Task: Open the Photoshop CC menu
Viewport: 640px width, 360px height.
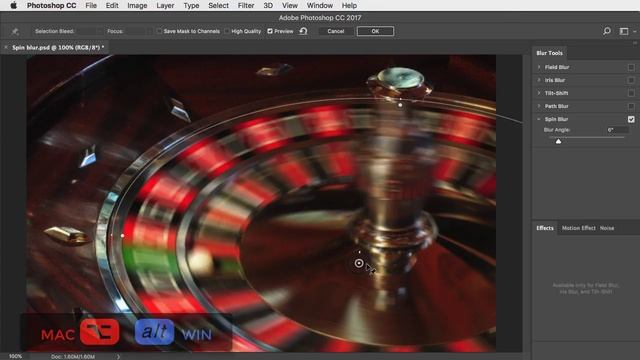Action: tap(51, 5)
